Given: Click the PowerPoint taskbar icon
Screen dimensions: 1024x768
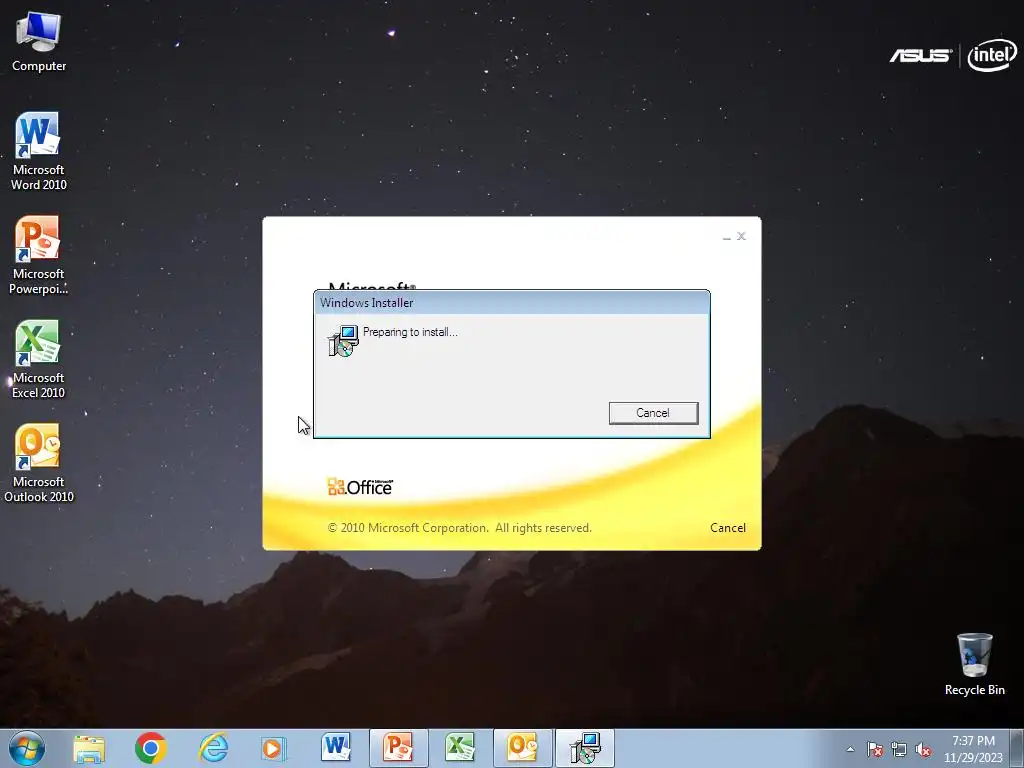Looking at the screenshot, I should (x=398, y=748).
